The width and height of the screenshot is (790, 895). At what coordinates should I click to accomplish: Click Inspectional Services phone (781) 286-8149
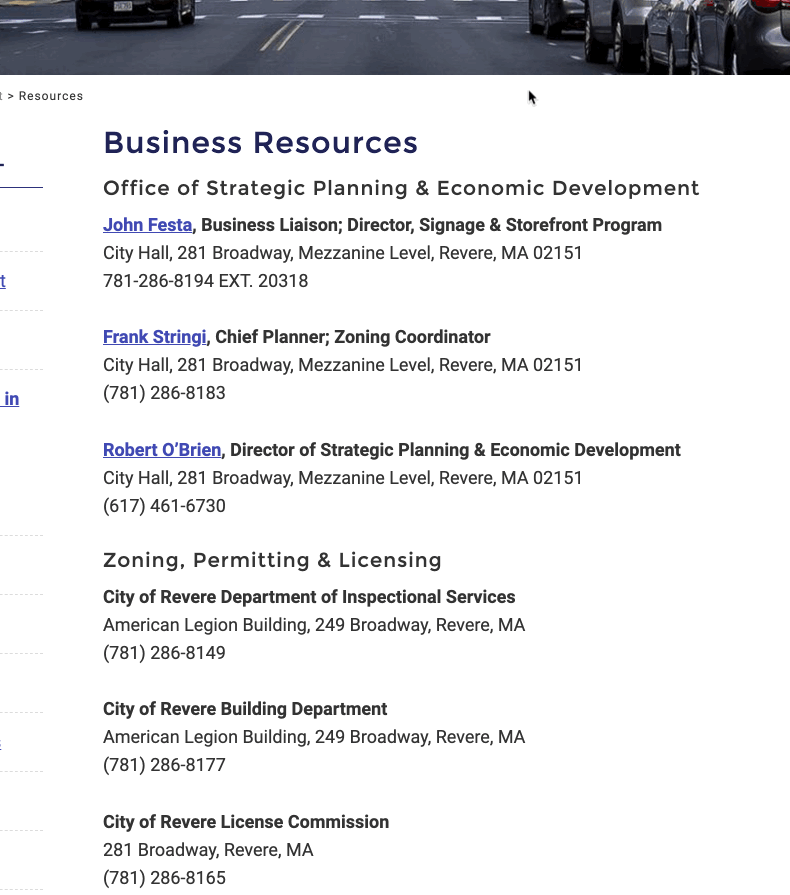pos(164,653)
